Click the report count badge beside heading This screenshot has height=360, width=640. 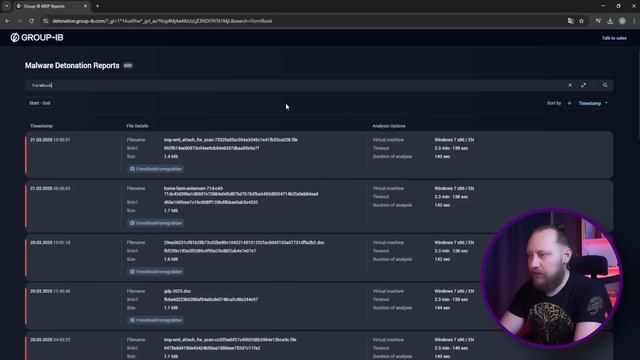128,66
